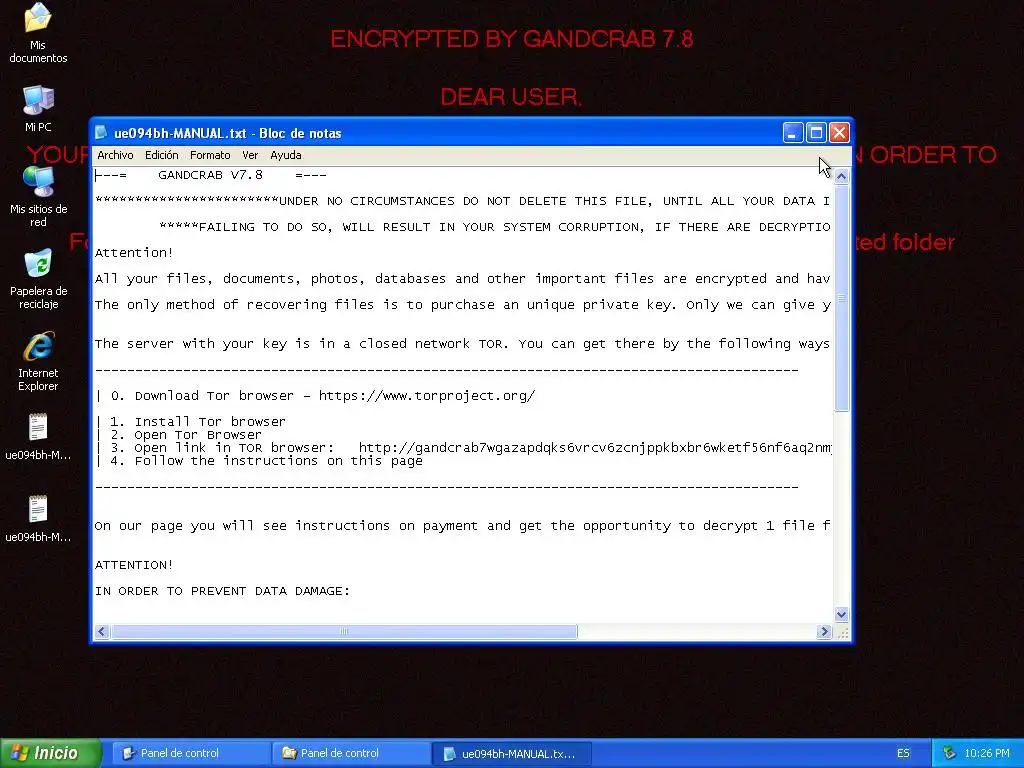Click the Notepad title bar text

coord(227,133)
